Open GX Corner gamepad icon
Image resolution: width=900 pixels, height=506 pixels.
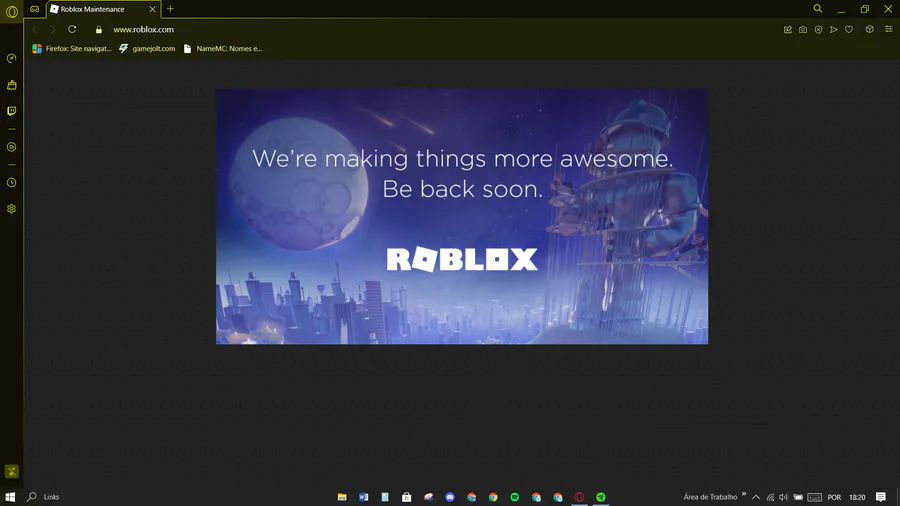click(34, 9)
